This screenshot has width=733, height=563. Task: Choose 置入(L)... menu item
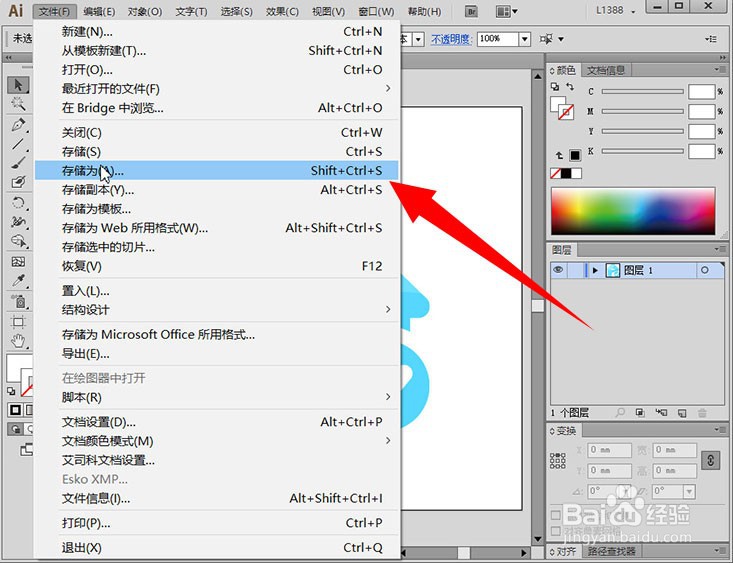pos(217,291)
